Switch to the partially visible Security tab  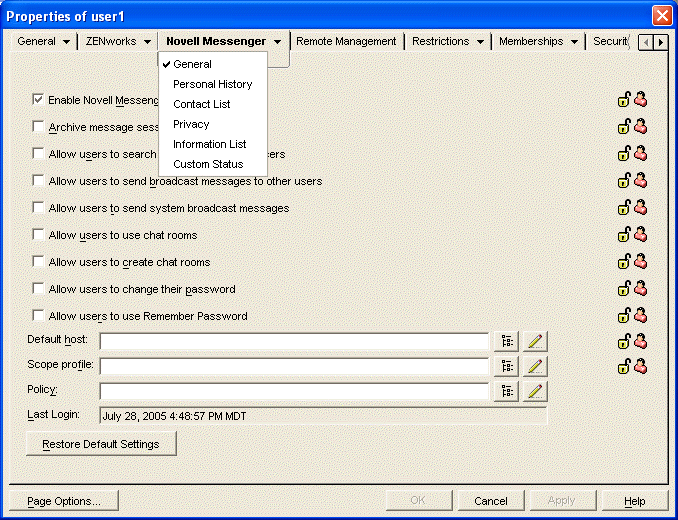point(610,41)
